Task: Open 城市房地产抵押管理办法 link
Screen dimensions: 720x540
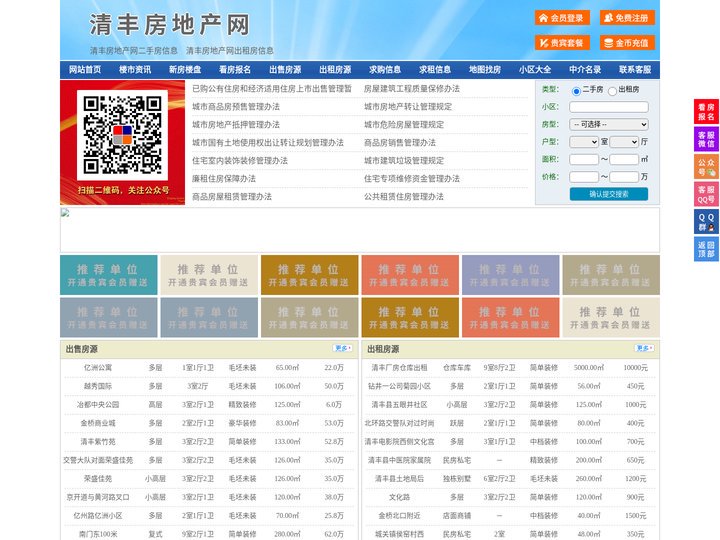Action: pyautogui.click(x=236, y=124)
